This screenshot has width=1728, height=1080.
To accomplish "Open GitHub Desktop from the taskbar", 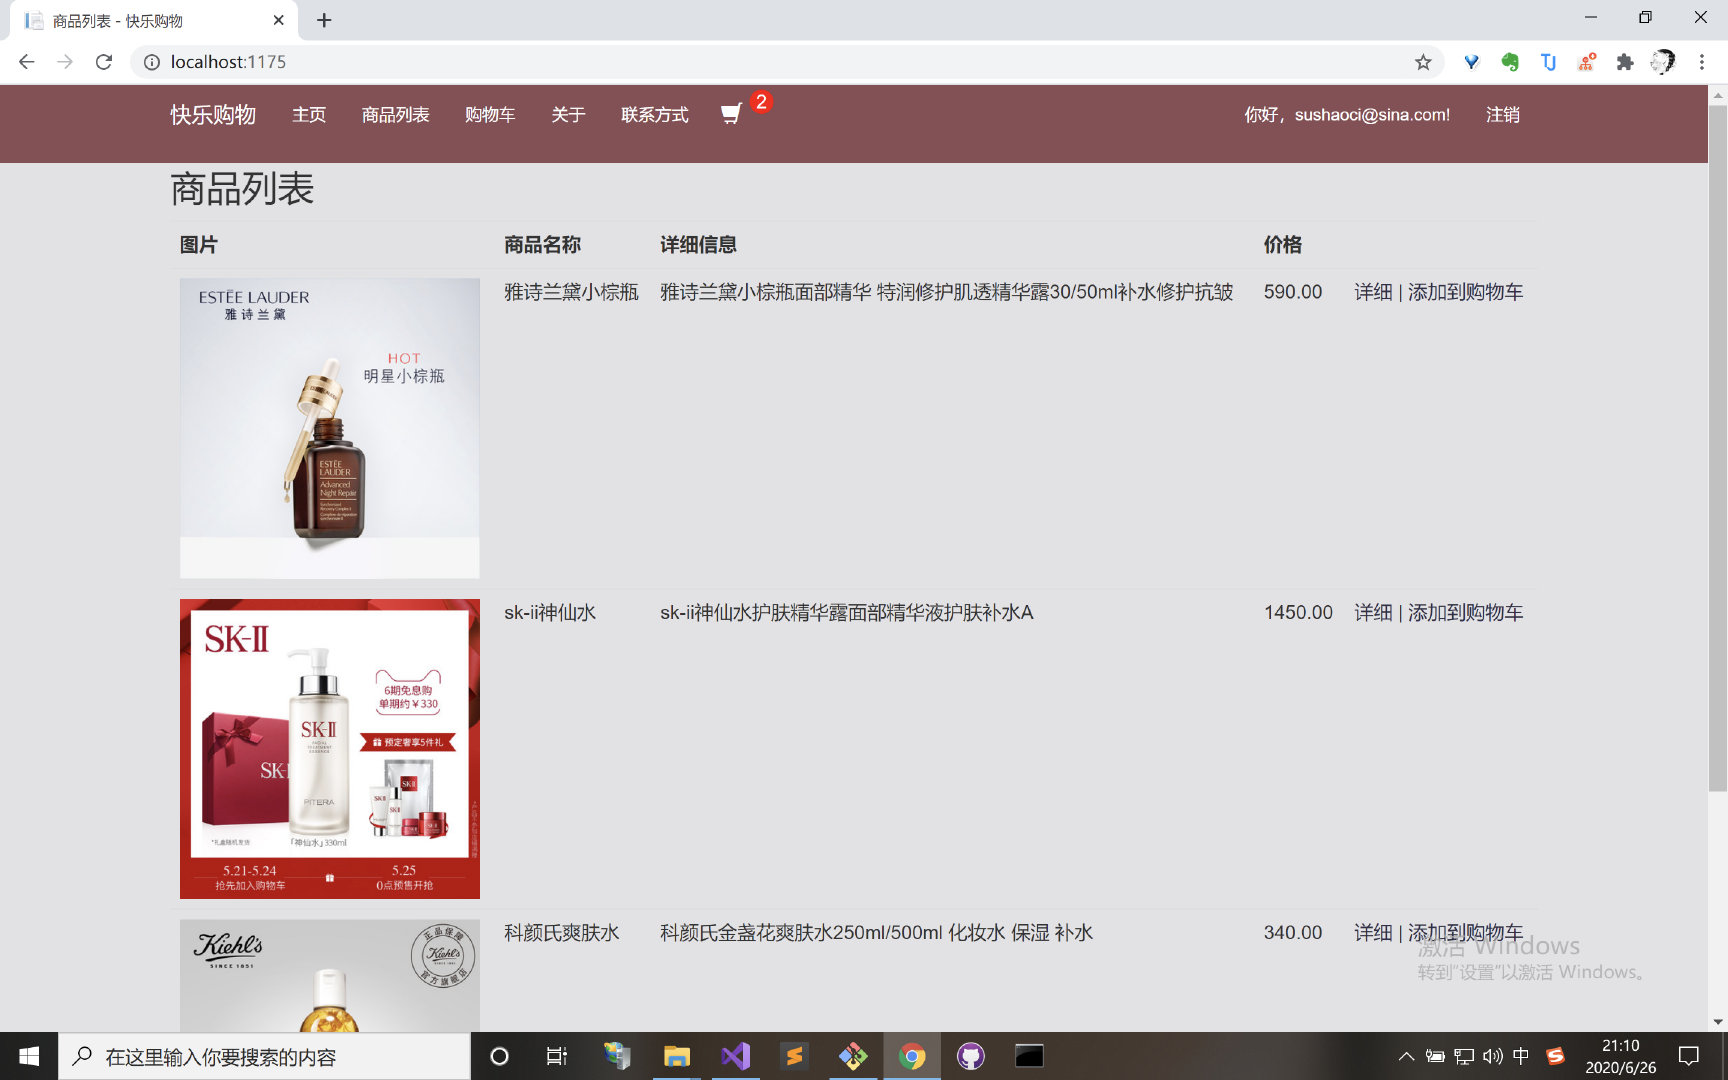I will pos(971,1056).
